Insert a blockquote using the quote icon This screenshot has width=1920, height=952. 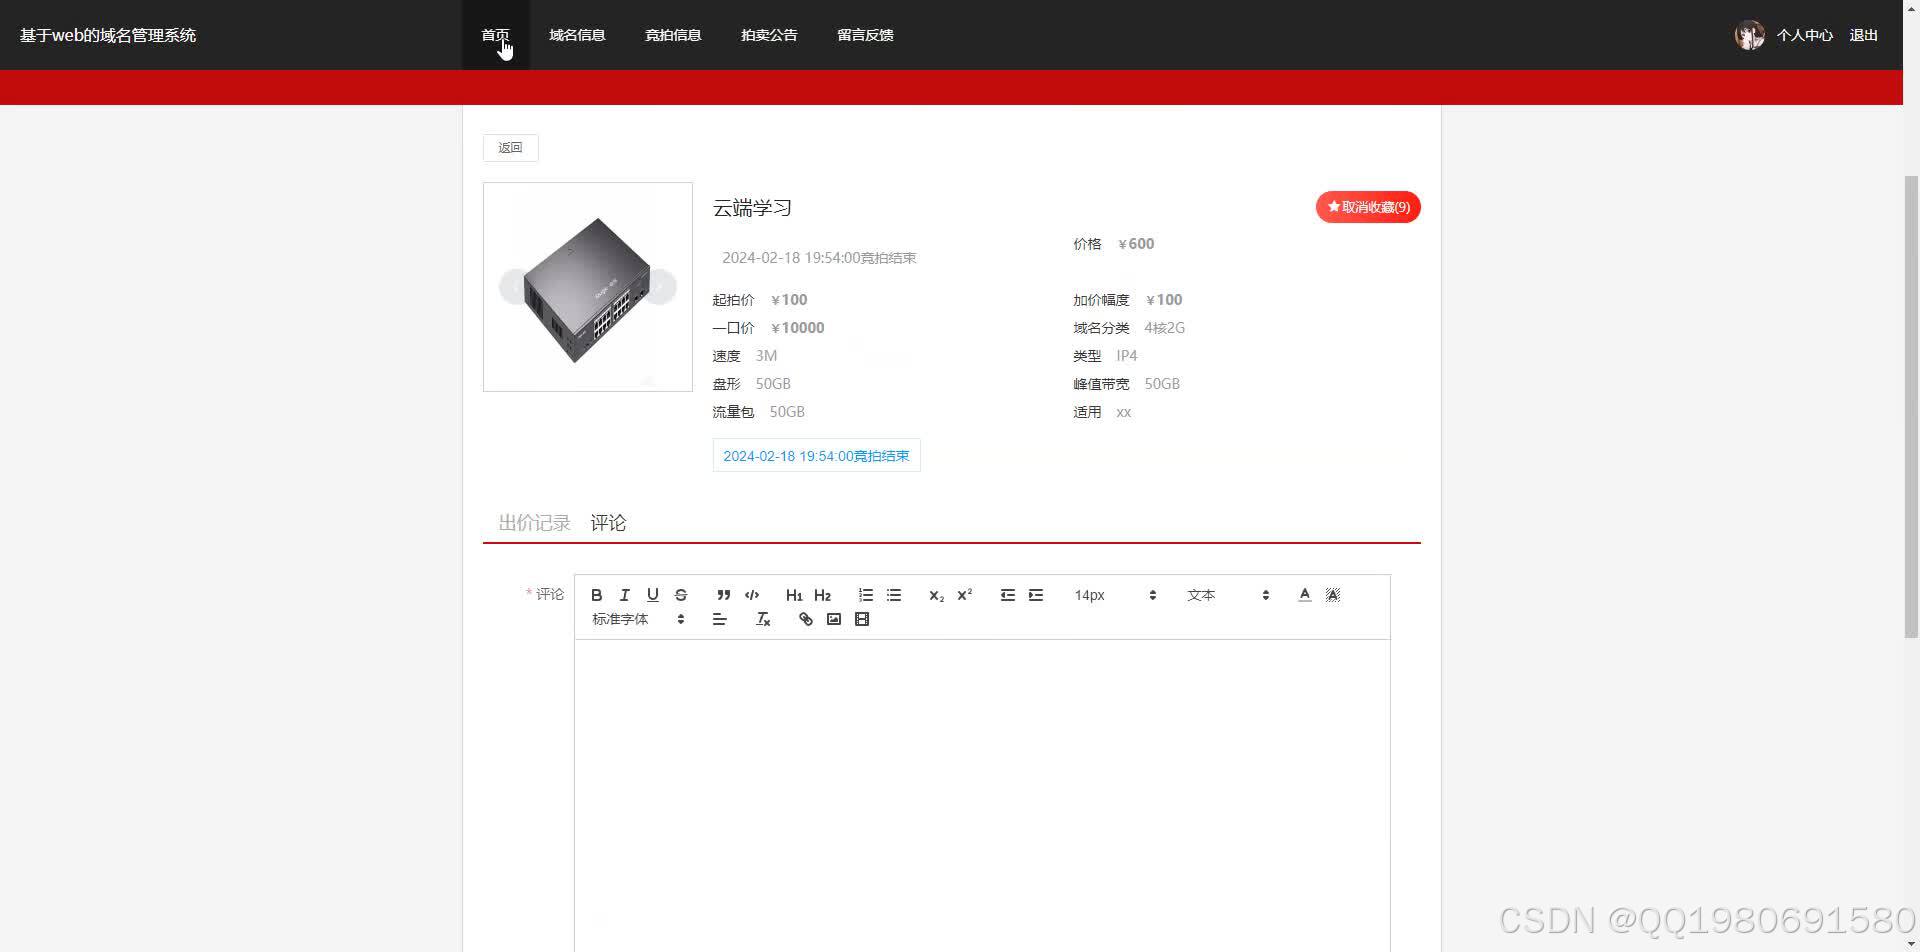723,594
